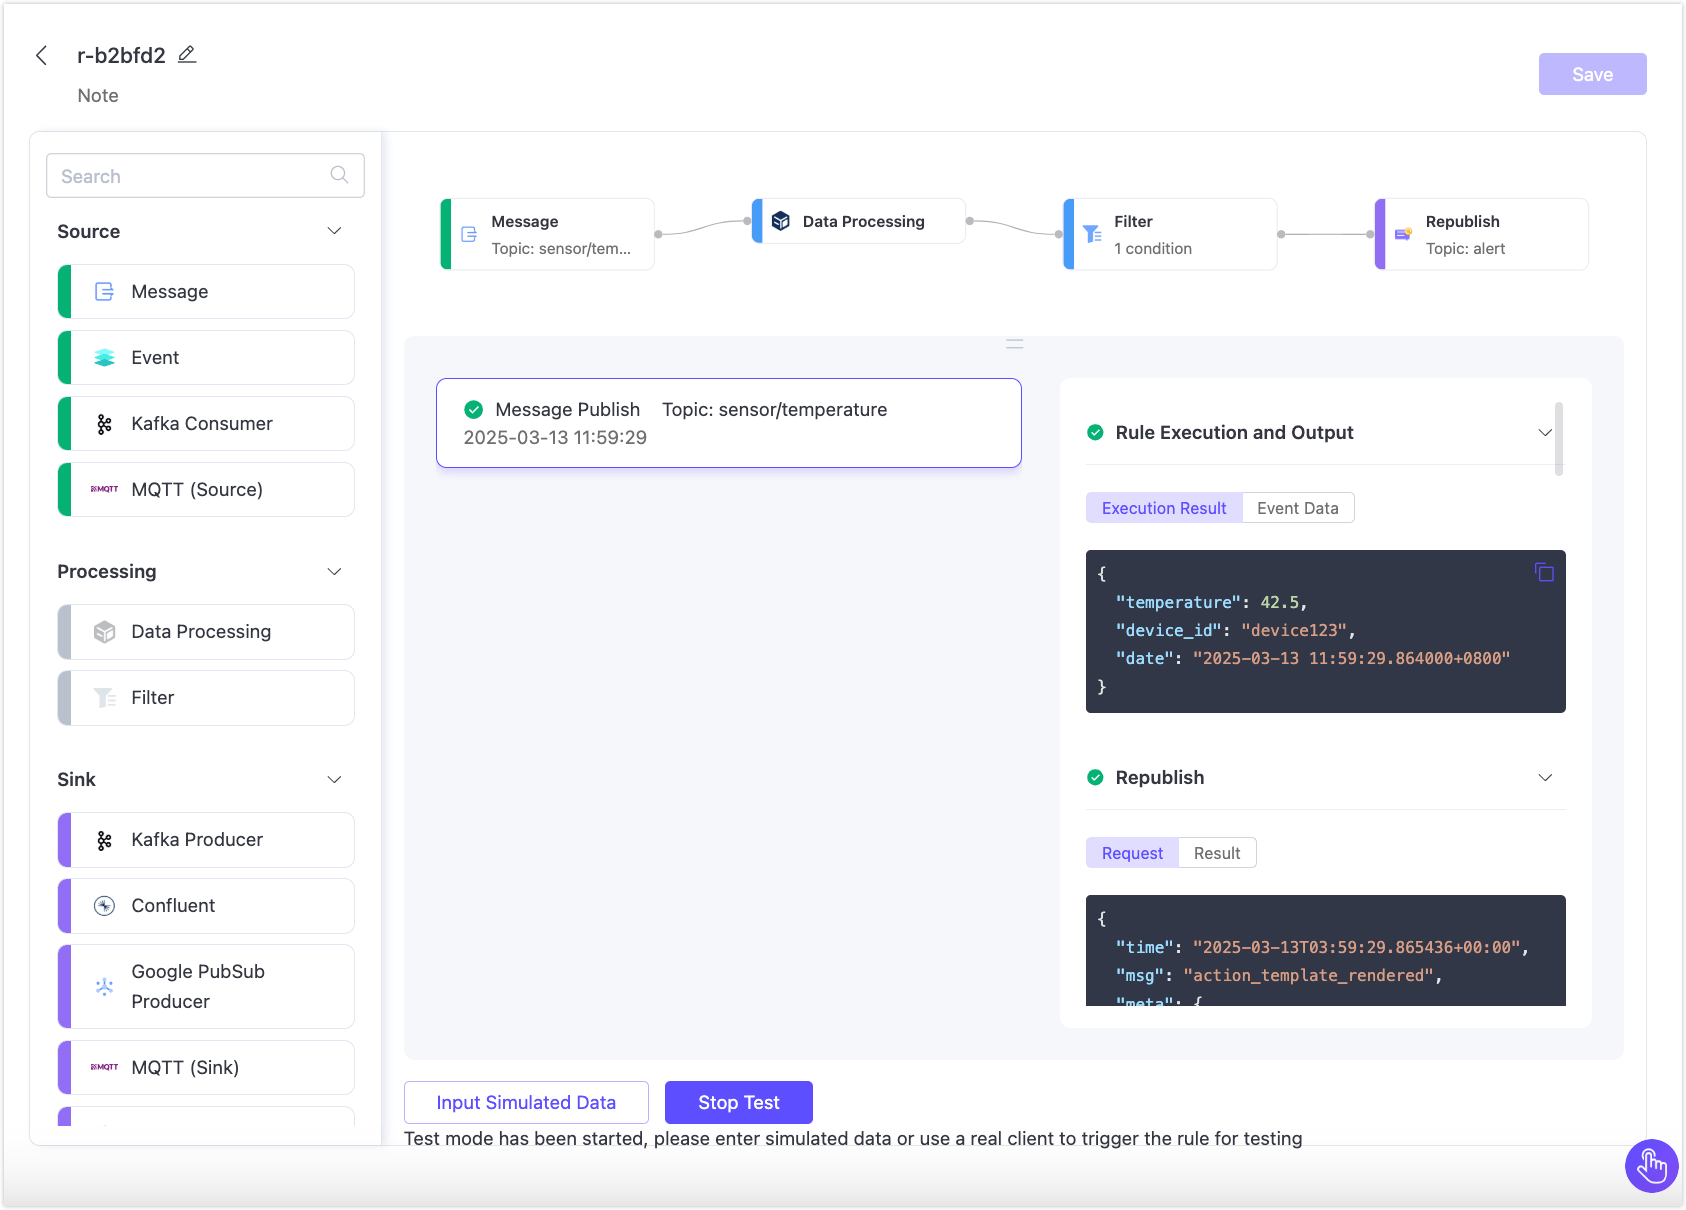This screenshot has height=1210, width=1686.
Task: Collapse the Processing section chevron
Action: point(334,572)
